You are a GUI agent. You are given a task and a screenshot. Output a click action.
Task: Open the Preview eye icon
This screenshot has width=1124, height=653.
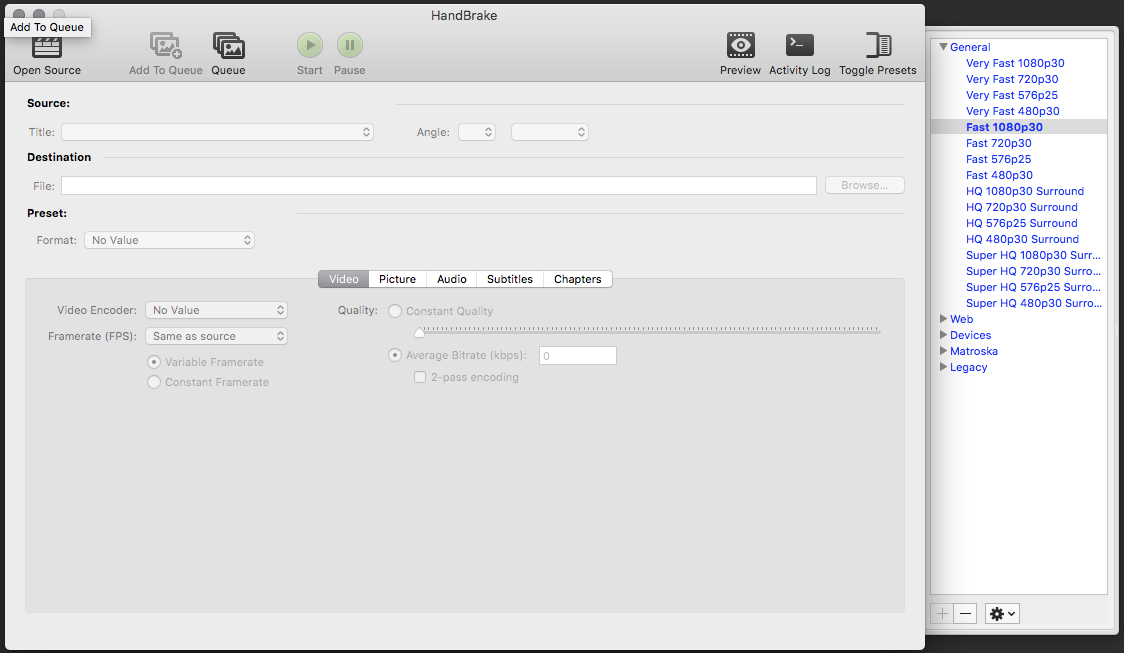[x=740, y=45]
